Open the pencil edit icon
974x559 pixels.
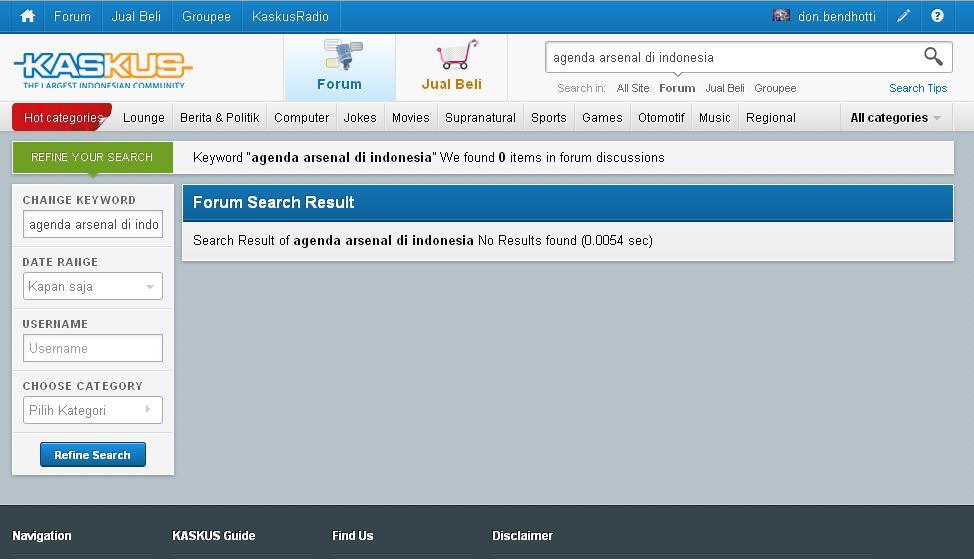coord(903,16)
